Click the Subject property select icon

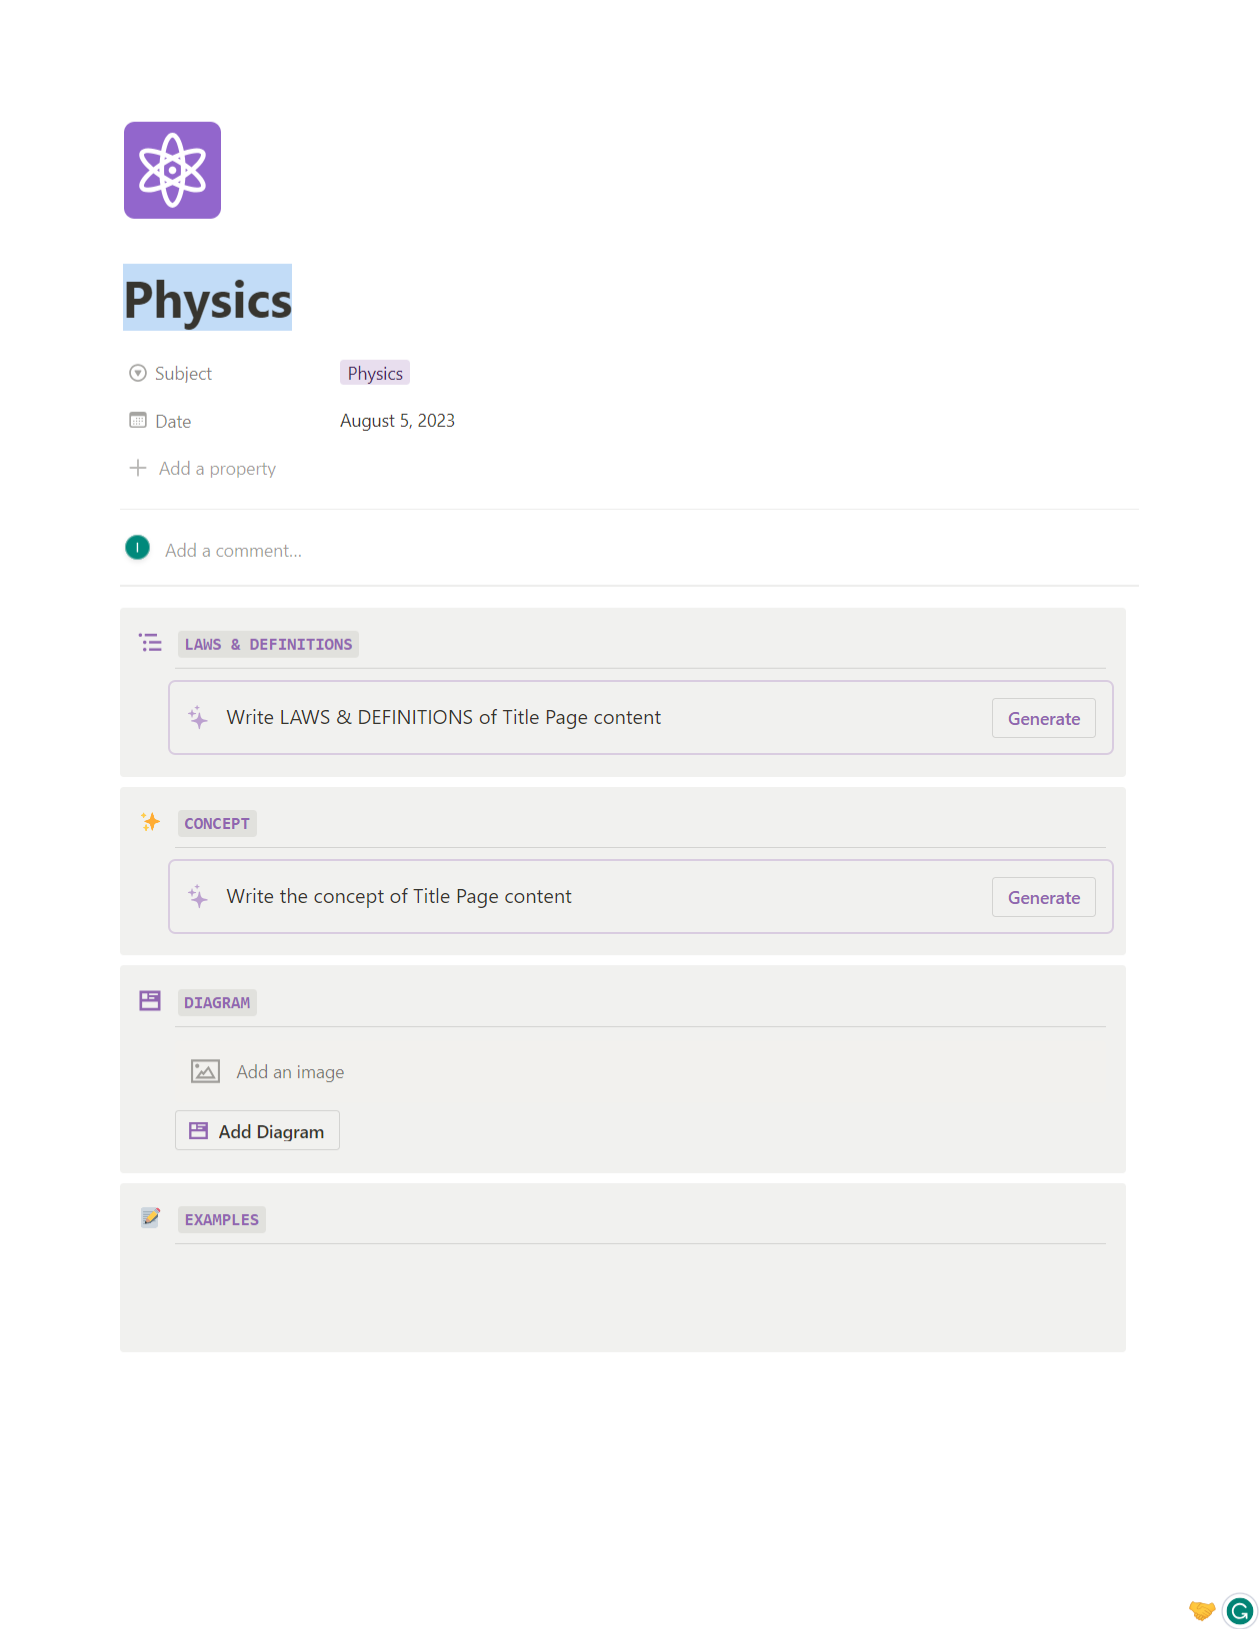point(138,373)
